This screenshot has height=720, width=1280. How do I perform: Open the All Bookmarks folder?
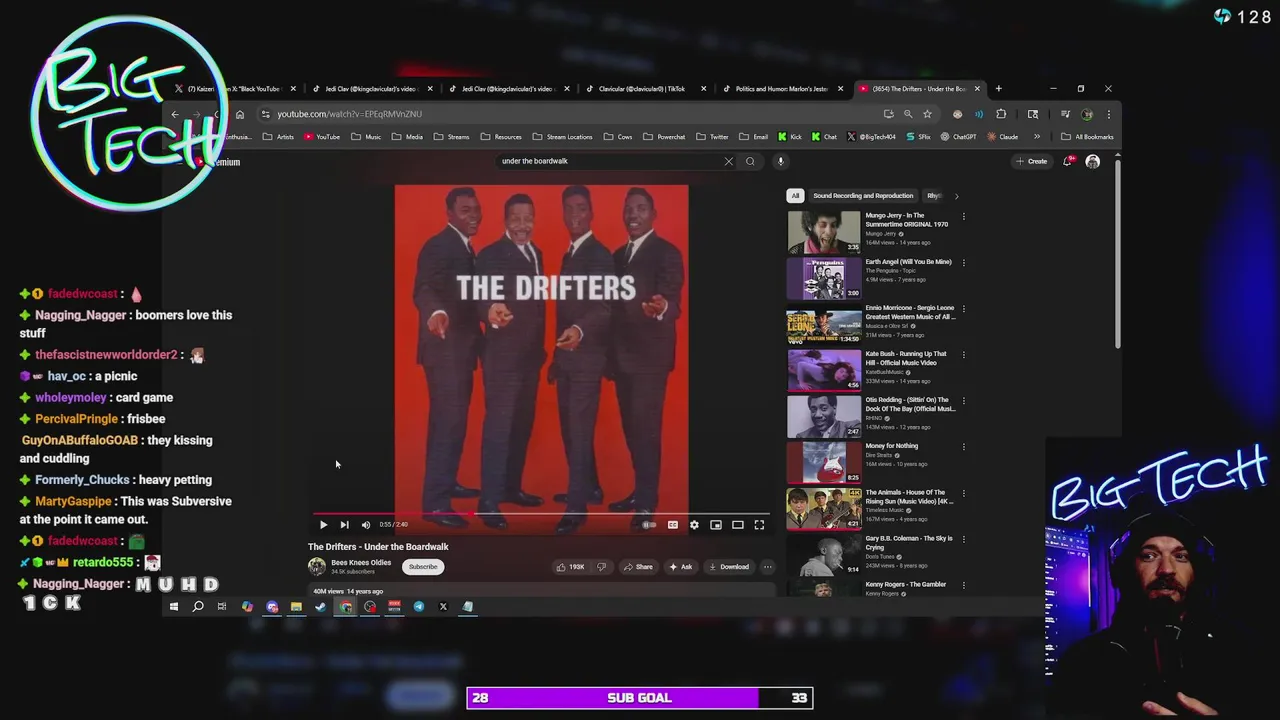pyautogui.click(x=1087, y=137)
